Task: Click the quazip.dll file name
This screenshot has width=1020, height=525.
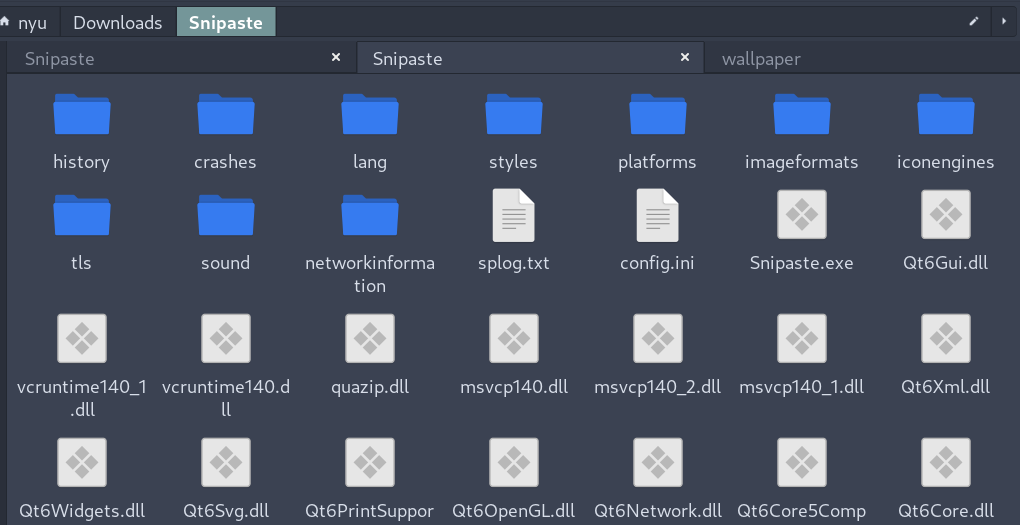Action: coord(369,386)
